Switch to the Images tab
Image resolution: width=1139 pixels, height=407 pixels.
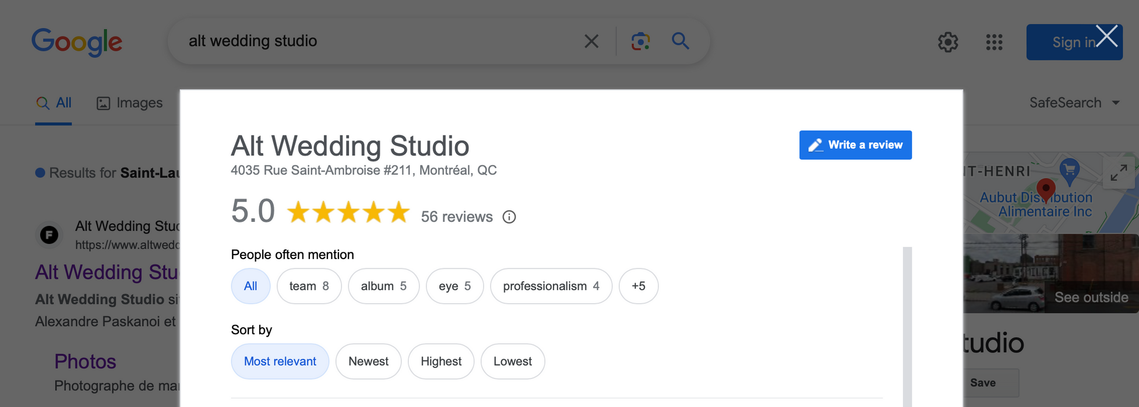pos(129,103)
